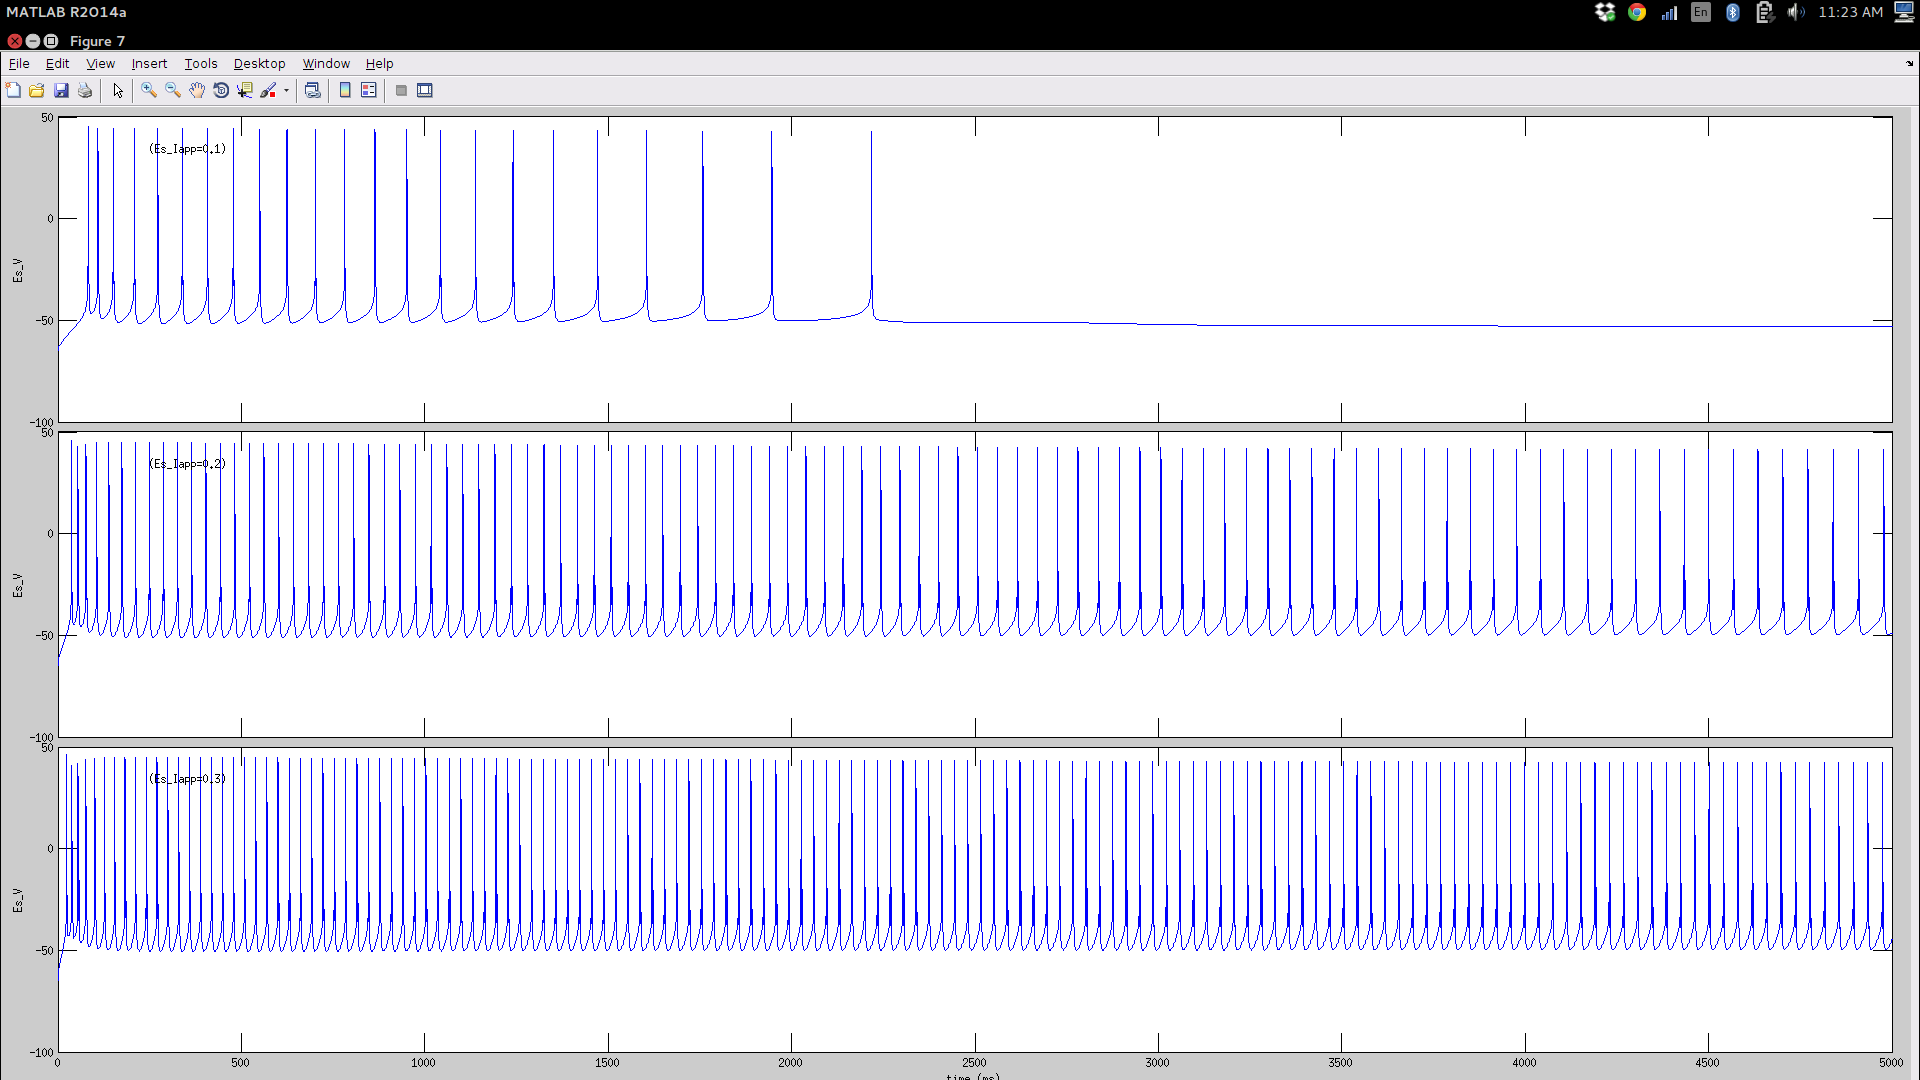Open the Desktop menu
This screenshot has height=1080, width=1920.
pyautogui.click(x=259, y=63)
